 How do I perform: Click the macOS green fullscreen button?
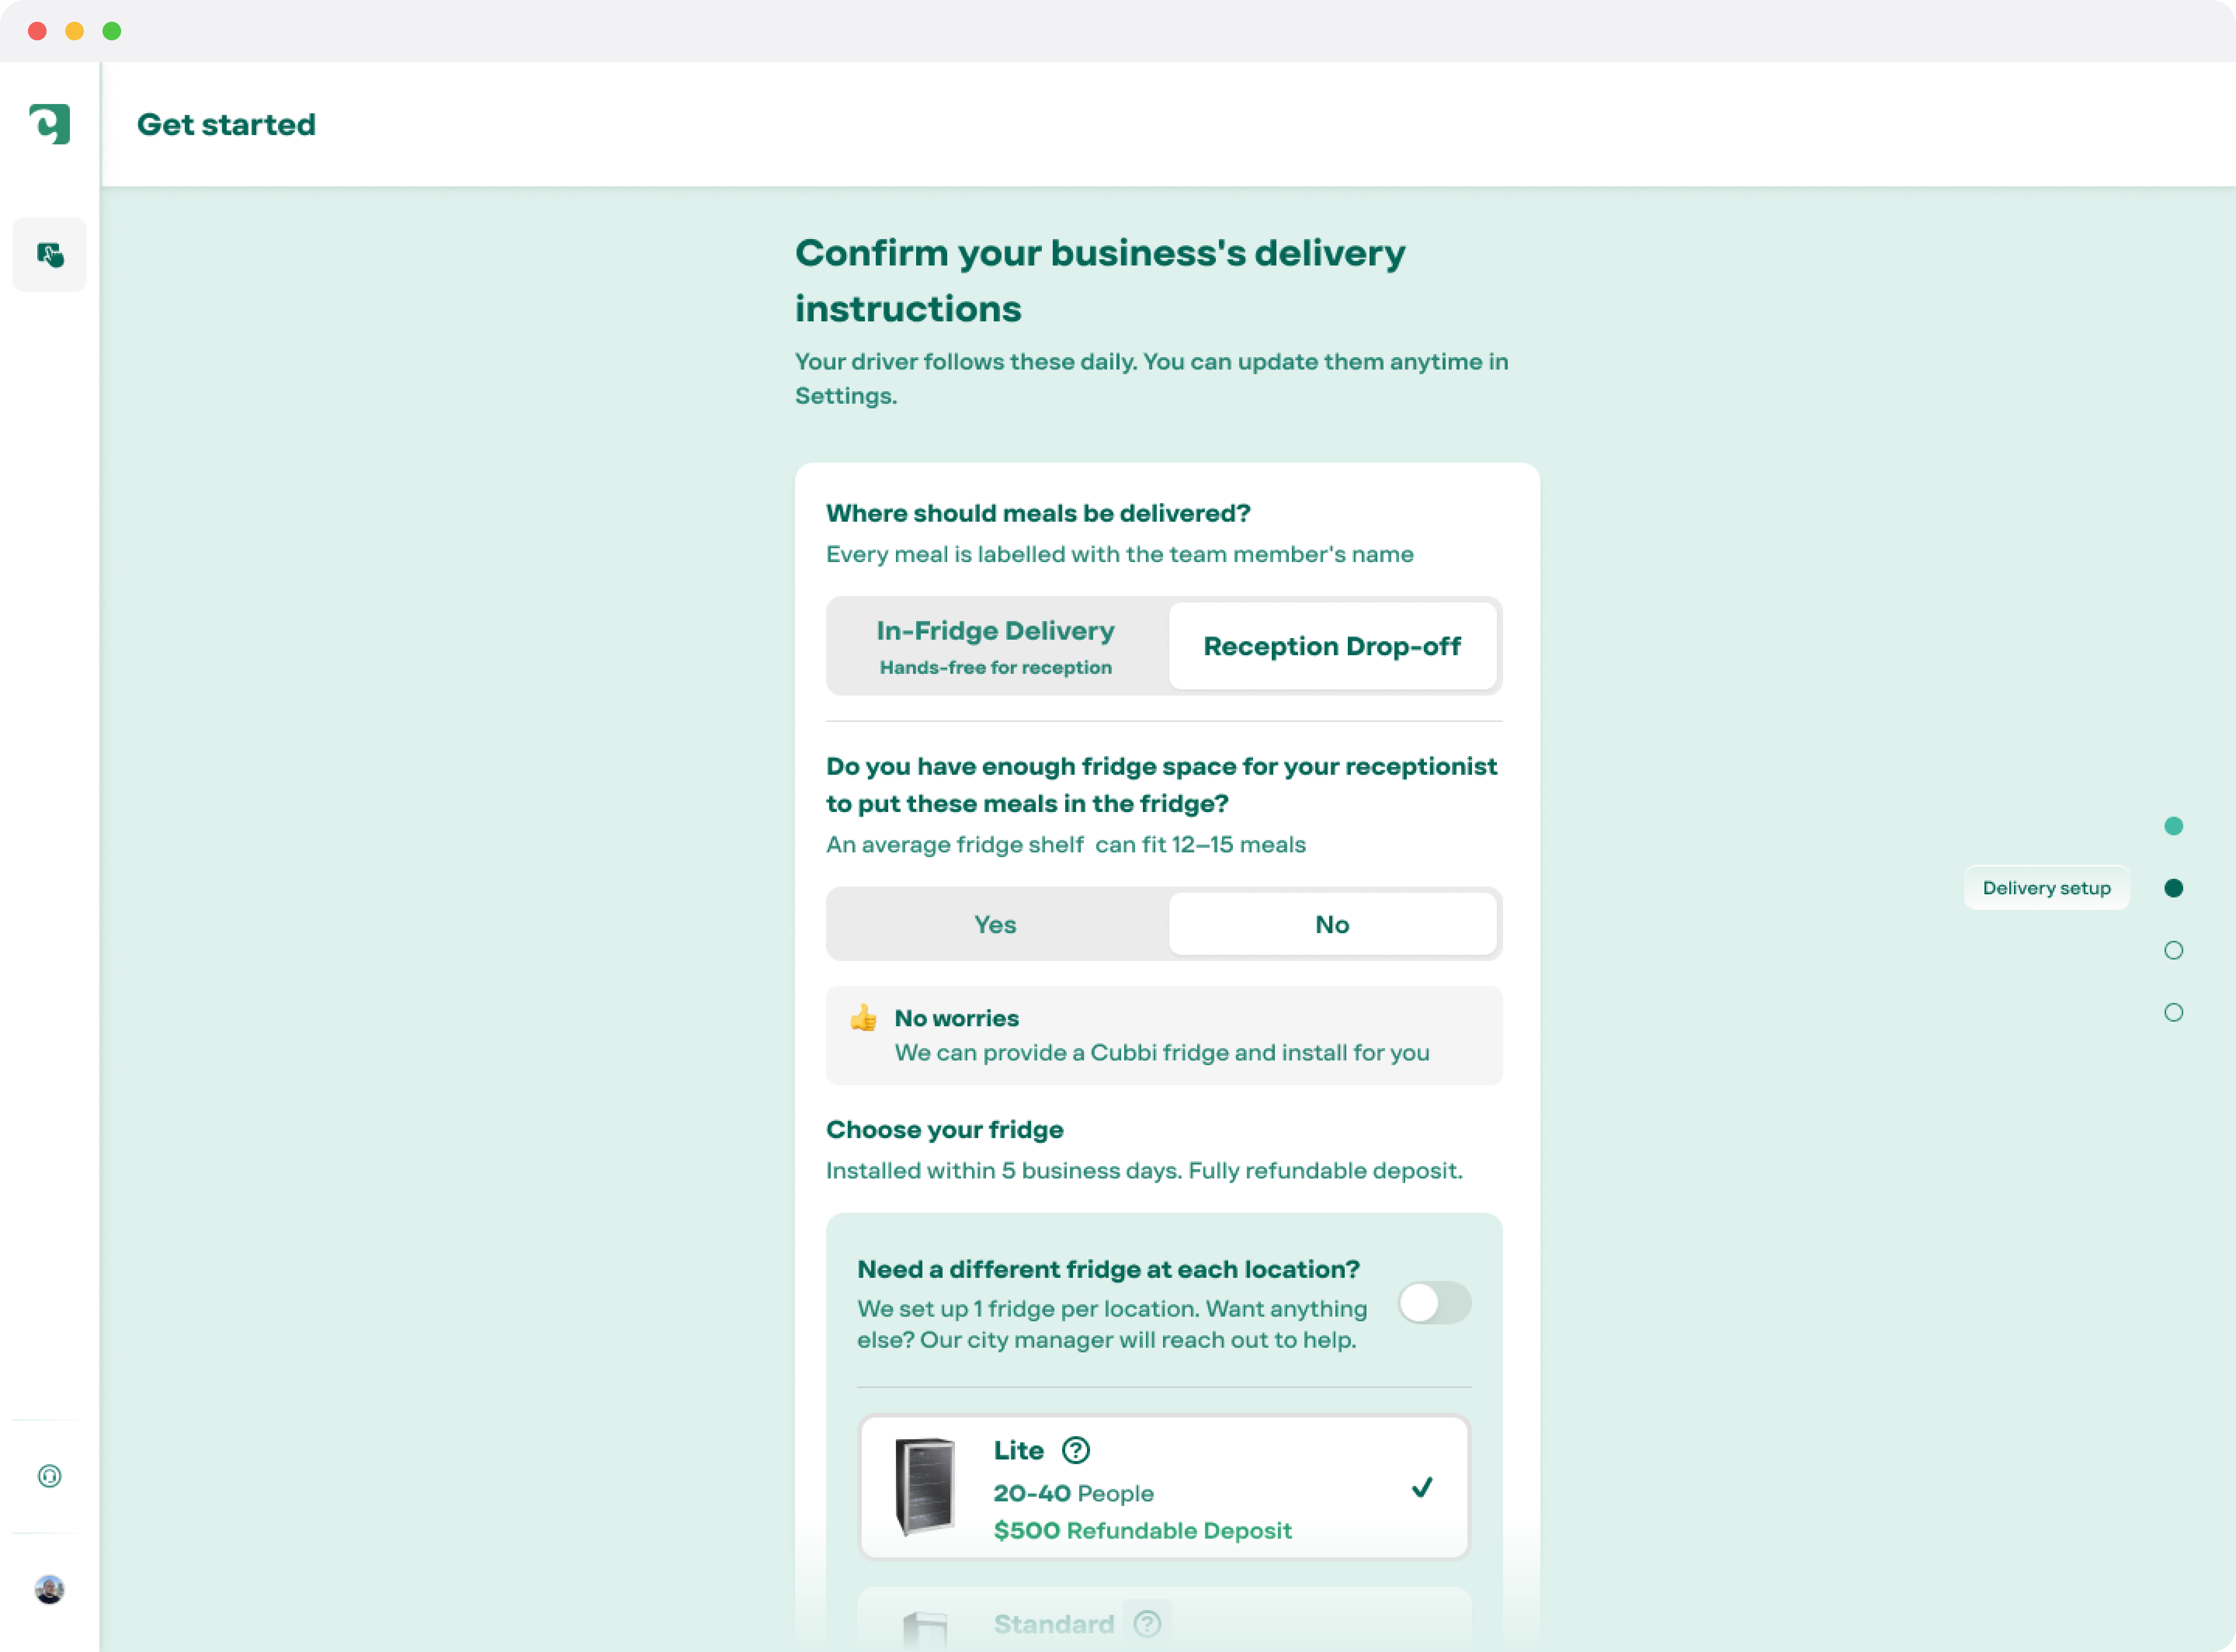112,31
